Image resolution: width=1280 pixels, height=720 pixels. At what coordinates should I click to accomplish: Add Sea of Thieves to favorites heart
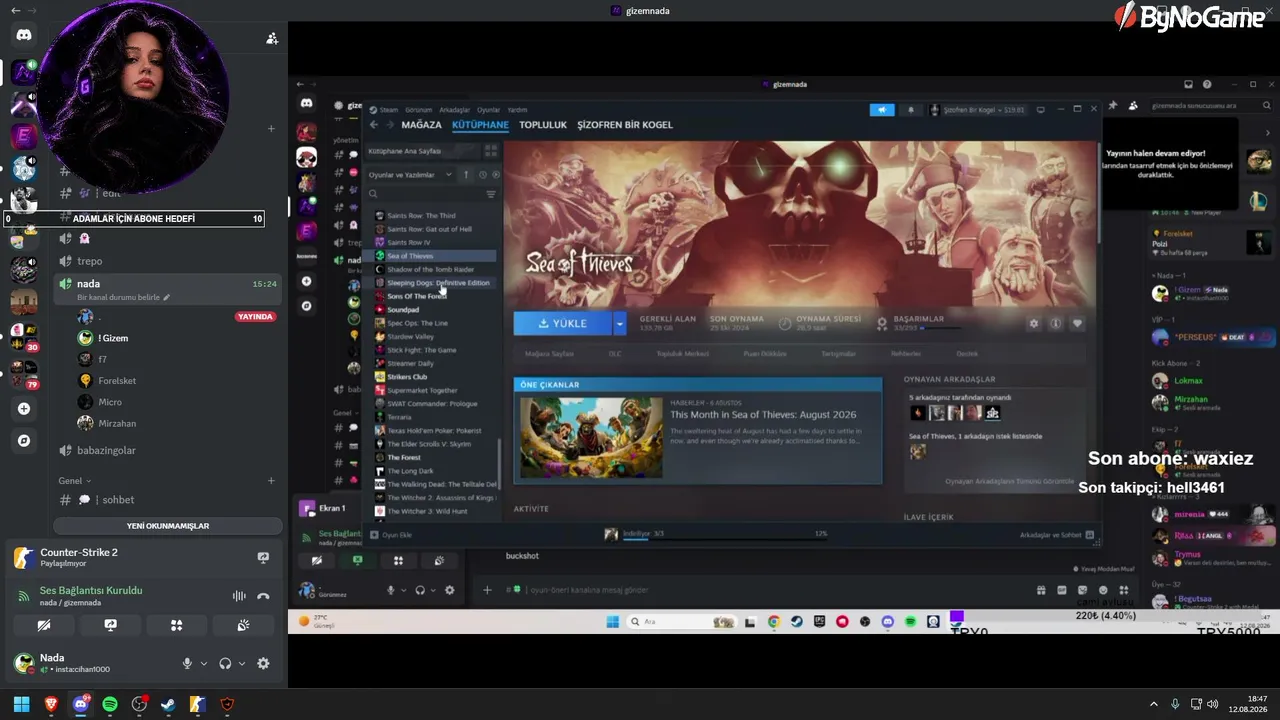(1077, 324)
